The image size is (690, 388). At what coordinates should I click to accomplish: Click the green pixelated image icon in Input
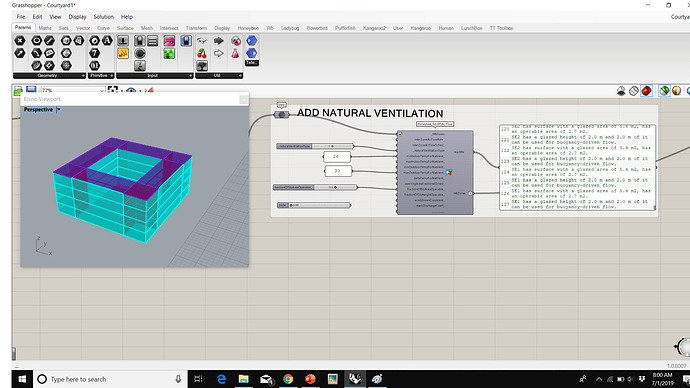tap(169, 53)
